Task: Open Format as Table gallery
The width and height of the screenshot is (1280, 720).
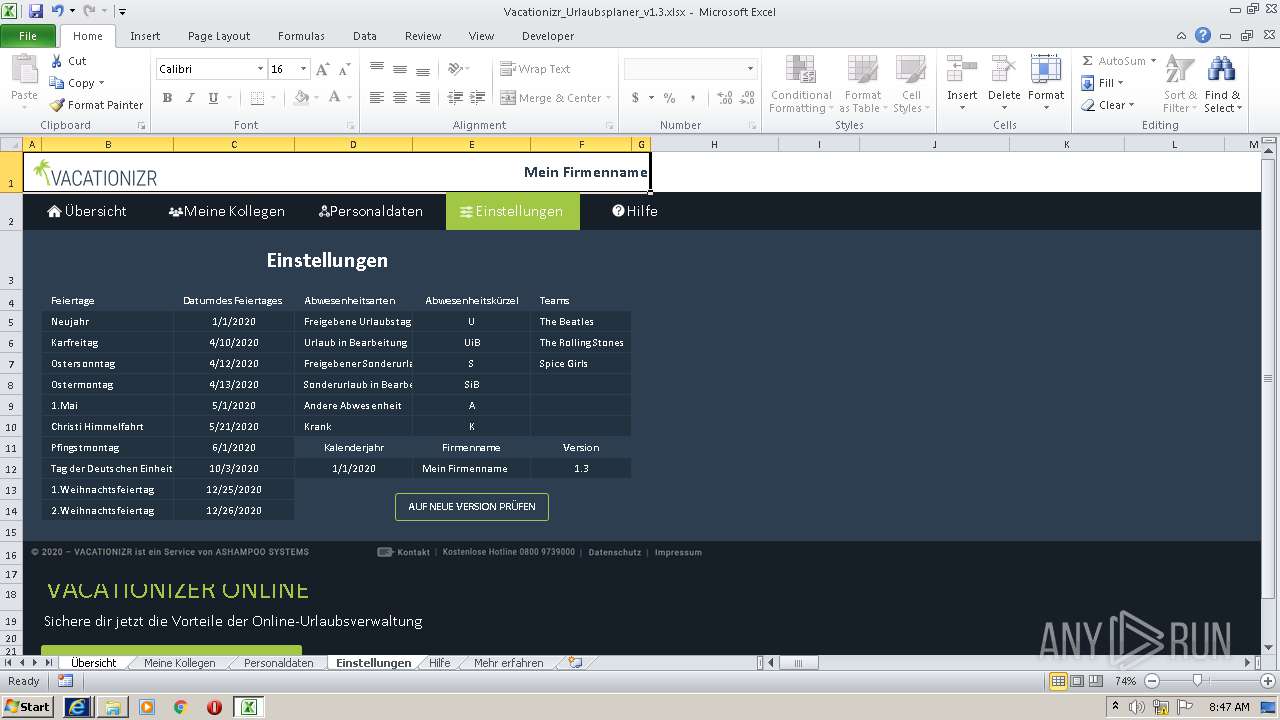Action: (861, 84)
